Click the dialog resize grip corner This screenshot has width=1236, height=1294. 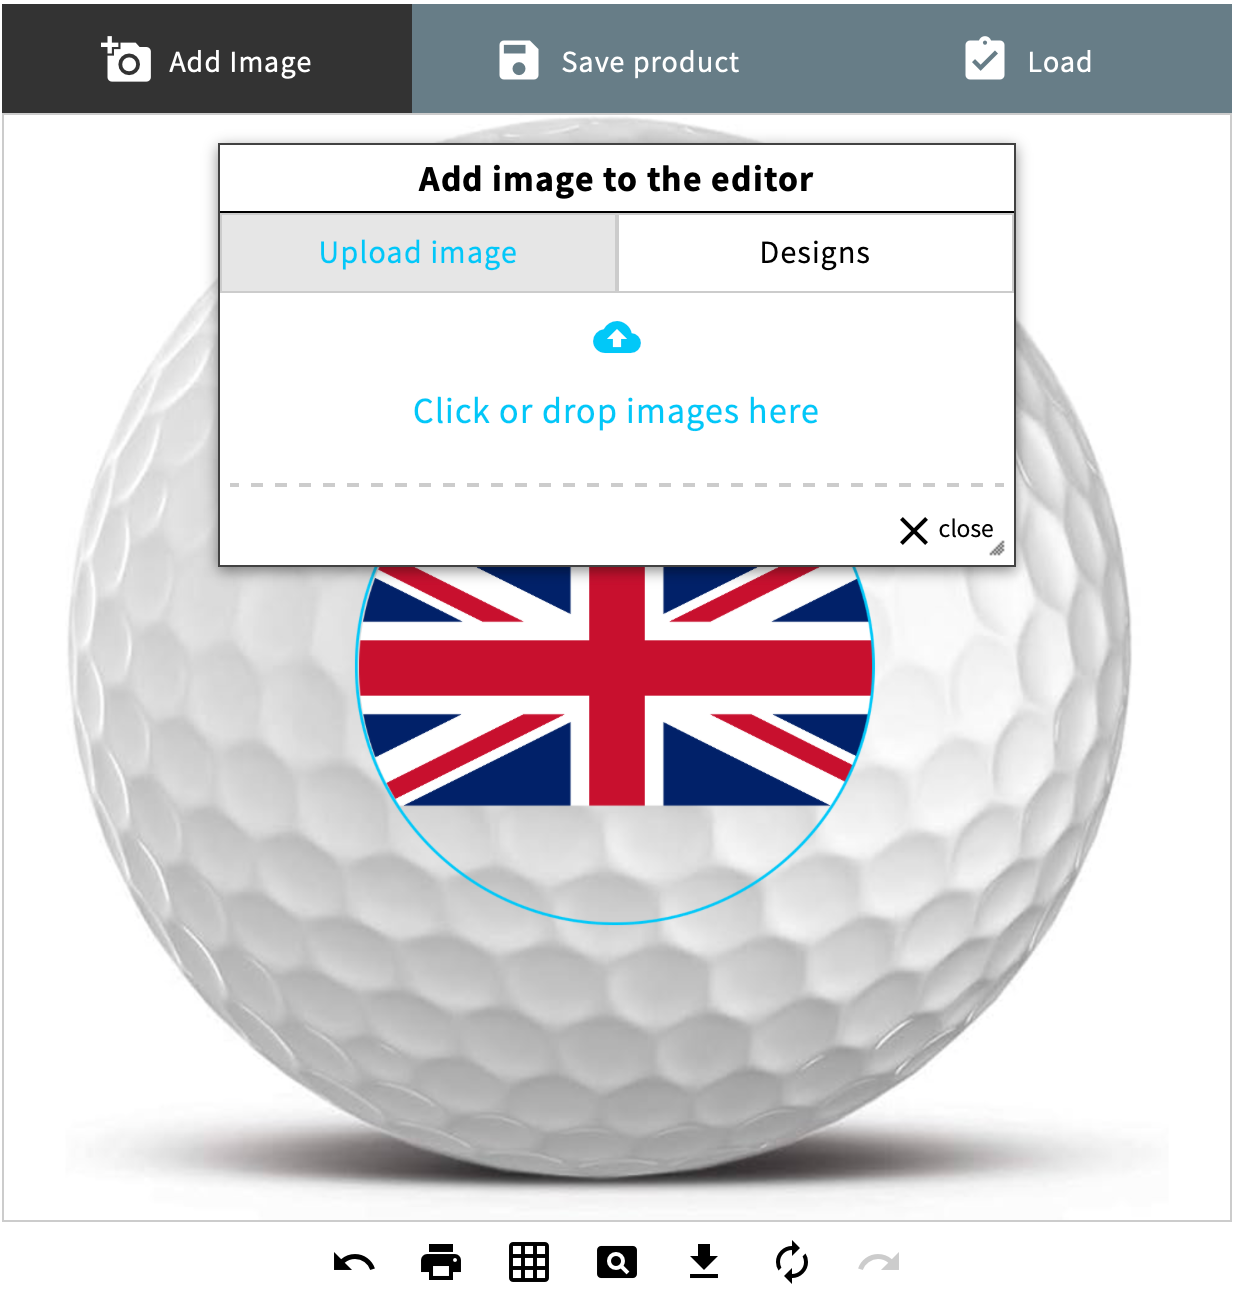pyautogui.click(x=998, y=548)
